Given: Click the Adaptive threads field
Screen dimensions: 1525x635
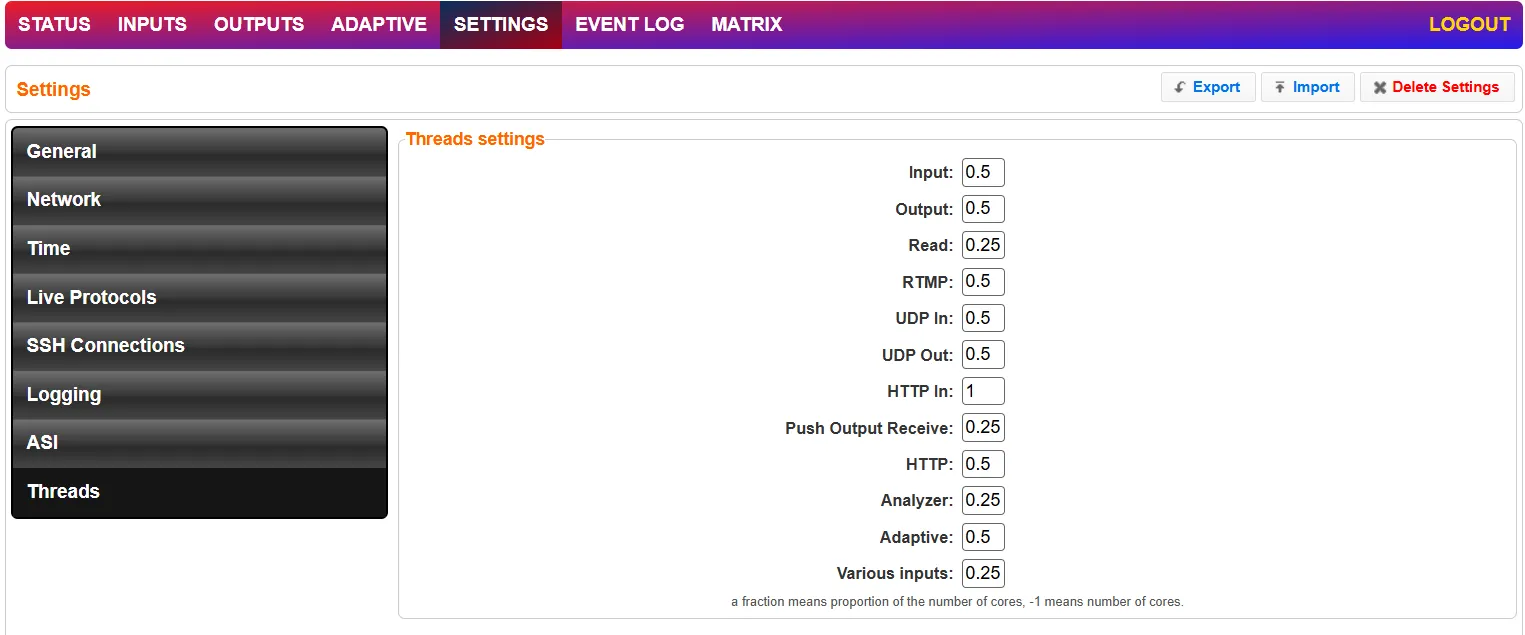Looking at the screenshot, I should (x=983, y=537).
